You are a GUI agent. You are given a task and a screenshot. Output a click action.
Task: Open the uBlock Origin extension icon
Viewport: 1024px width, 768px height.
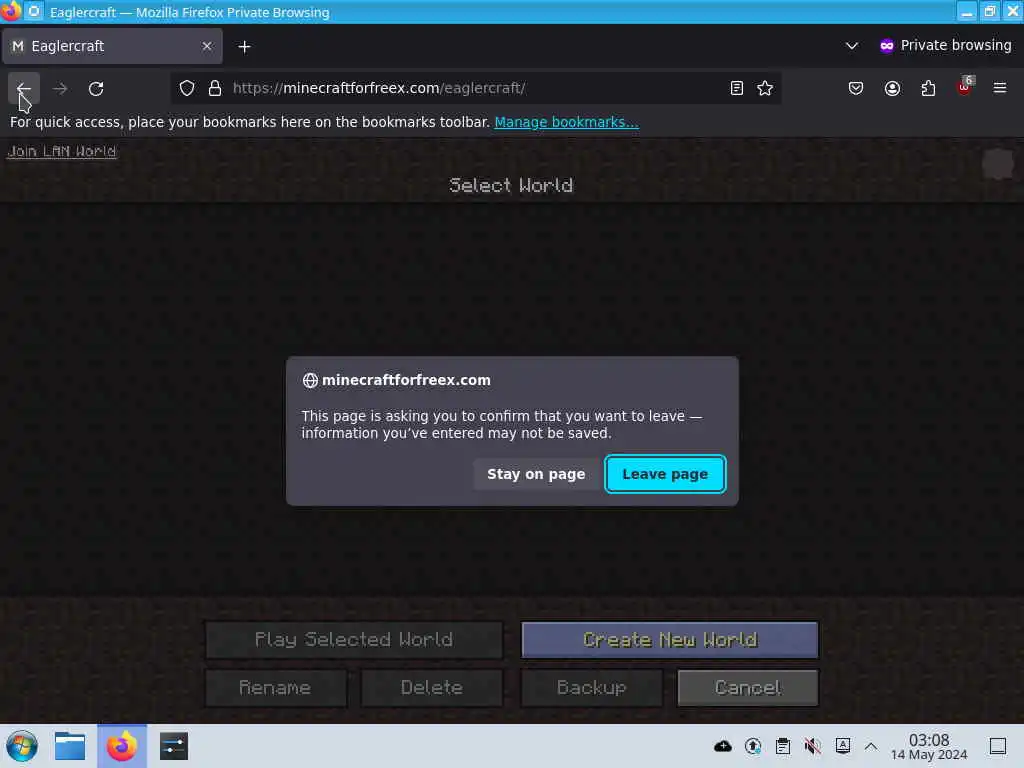pos(965,87)
